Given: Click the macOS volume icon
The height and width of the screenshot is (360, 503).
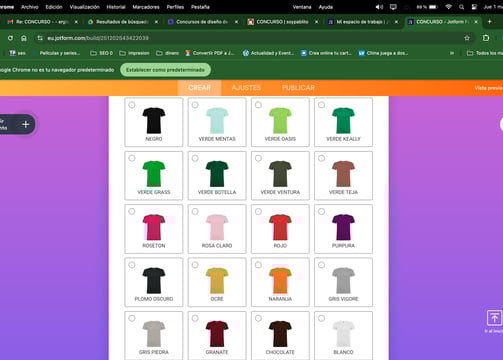Looking at the screenshot, I should point(379,7).
